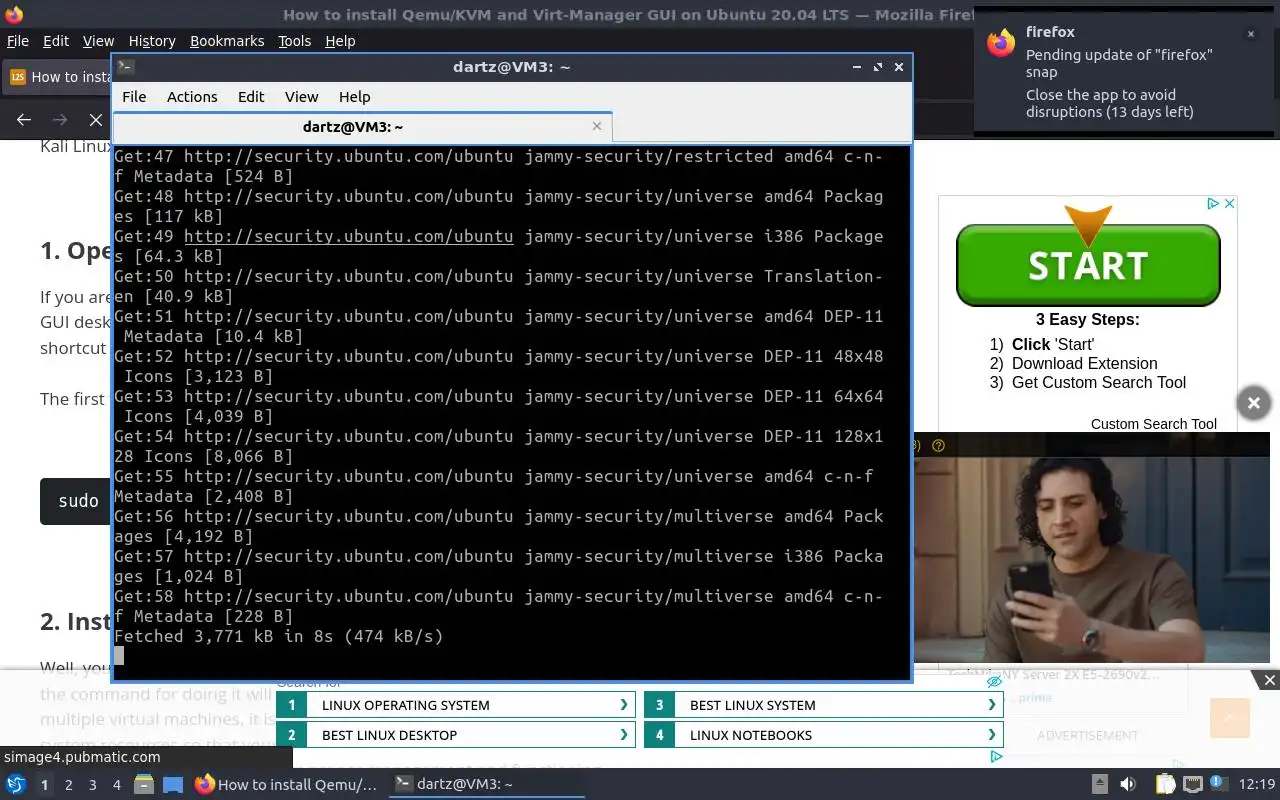
Task: Dismiss the firefox snap update notification
Action: (1250, 34)
